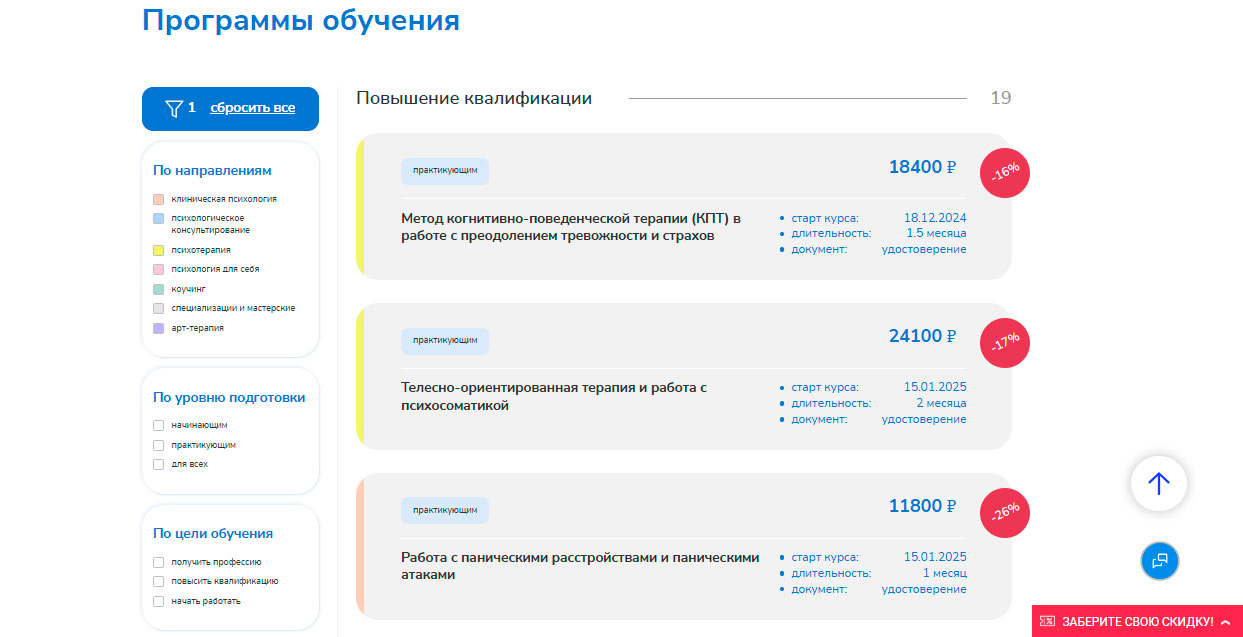Select the психотерапия yellow filter swatch

click(158, 250)
